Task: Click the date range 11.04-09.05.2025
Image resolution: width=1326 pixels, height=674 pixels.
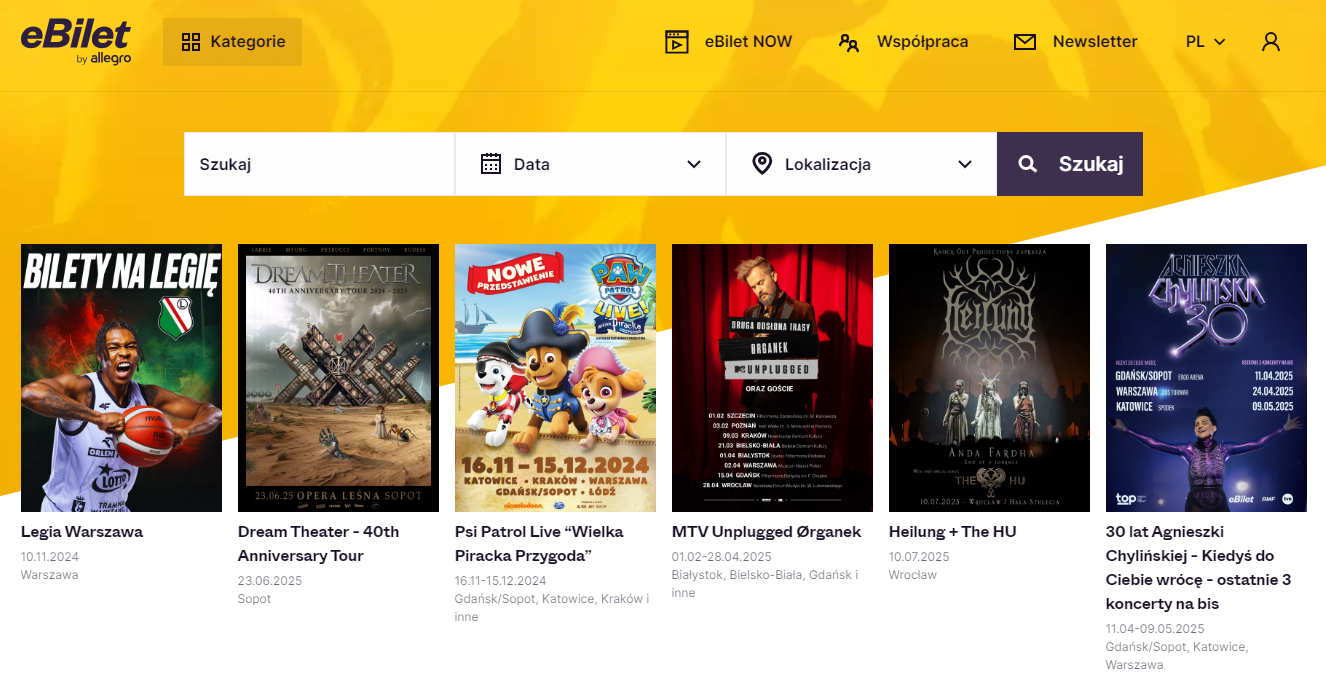Action: pyautogui.click(x=1155, y=629)
